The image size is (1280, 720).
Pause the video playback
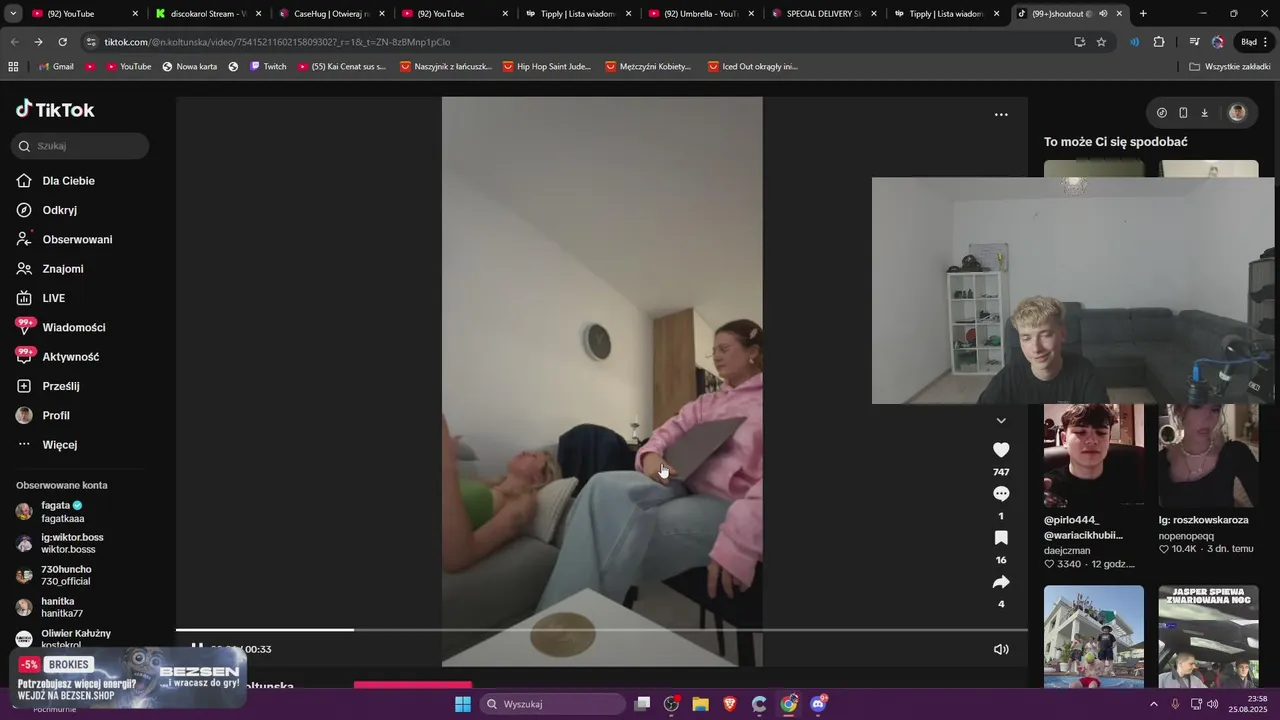(197, 649)
